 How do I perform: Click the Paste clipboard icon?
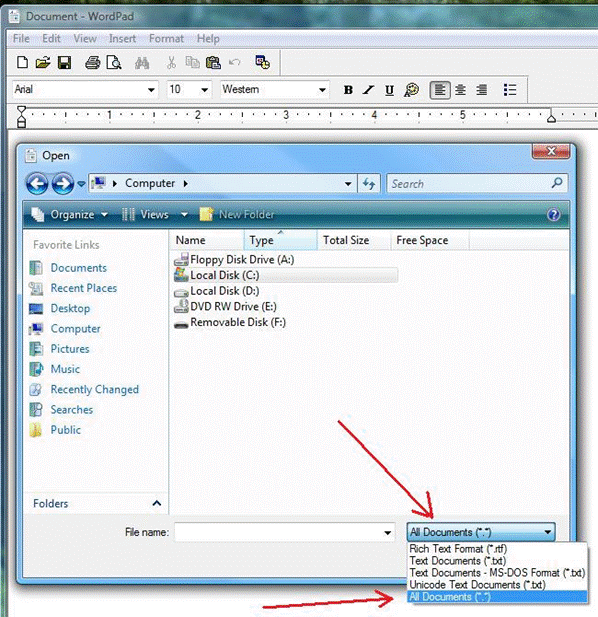(x=213, y=63)
